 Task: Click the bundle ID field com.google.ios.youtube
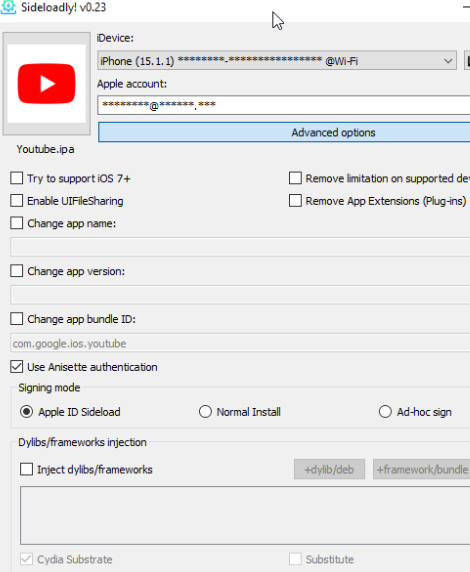(240, 343)
